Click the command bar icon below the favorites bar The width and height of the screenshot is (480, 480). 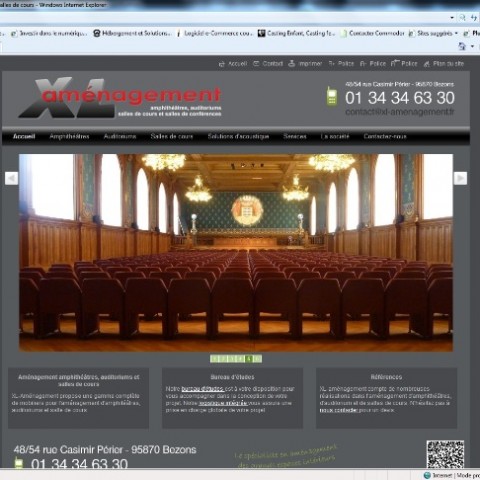coord(462,46)
